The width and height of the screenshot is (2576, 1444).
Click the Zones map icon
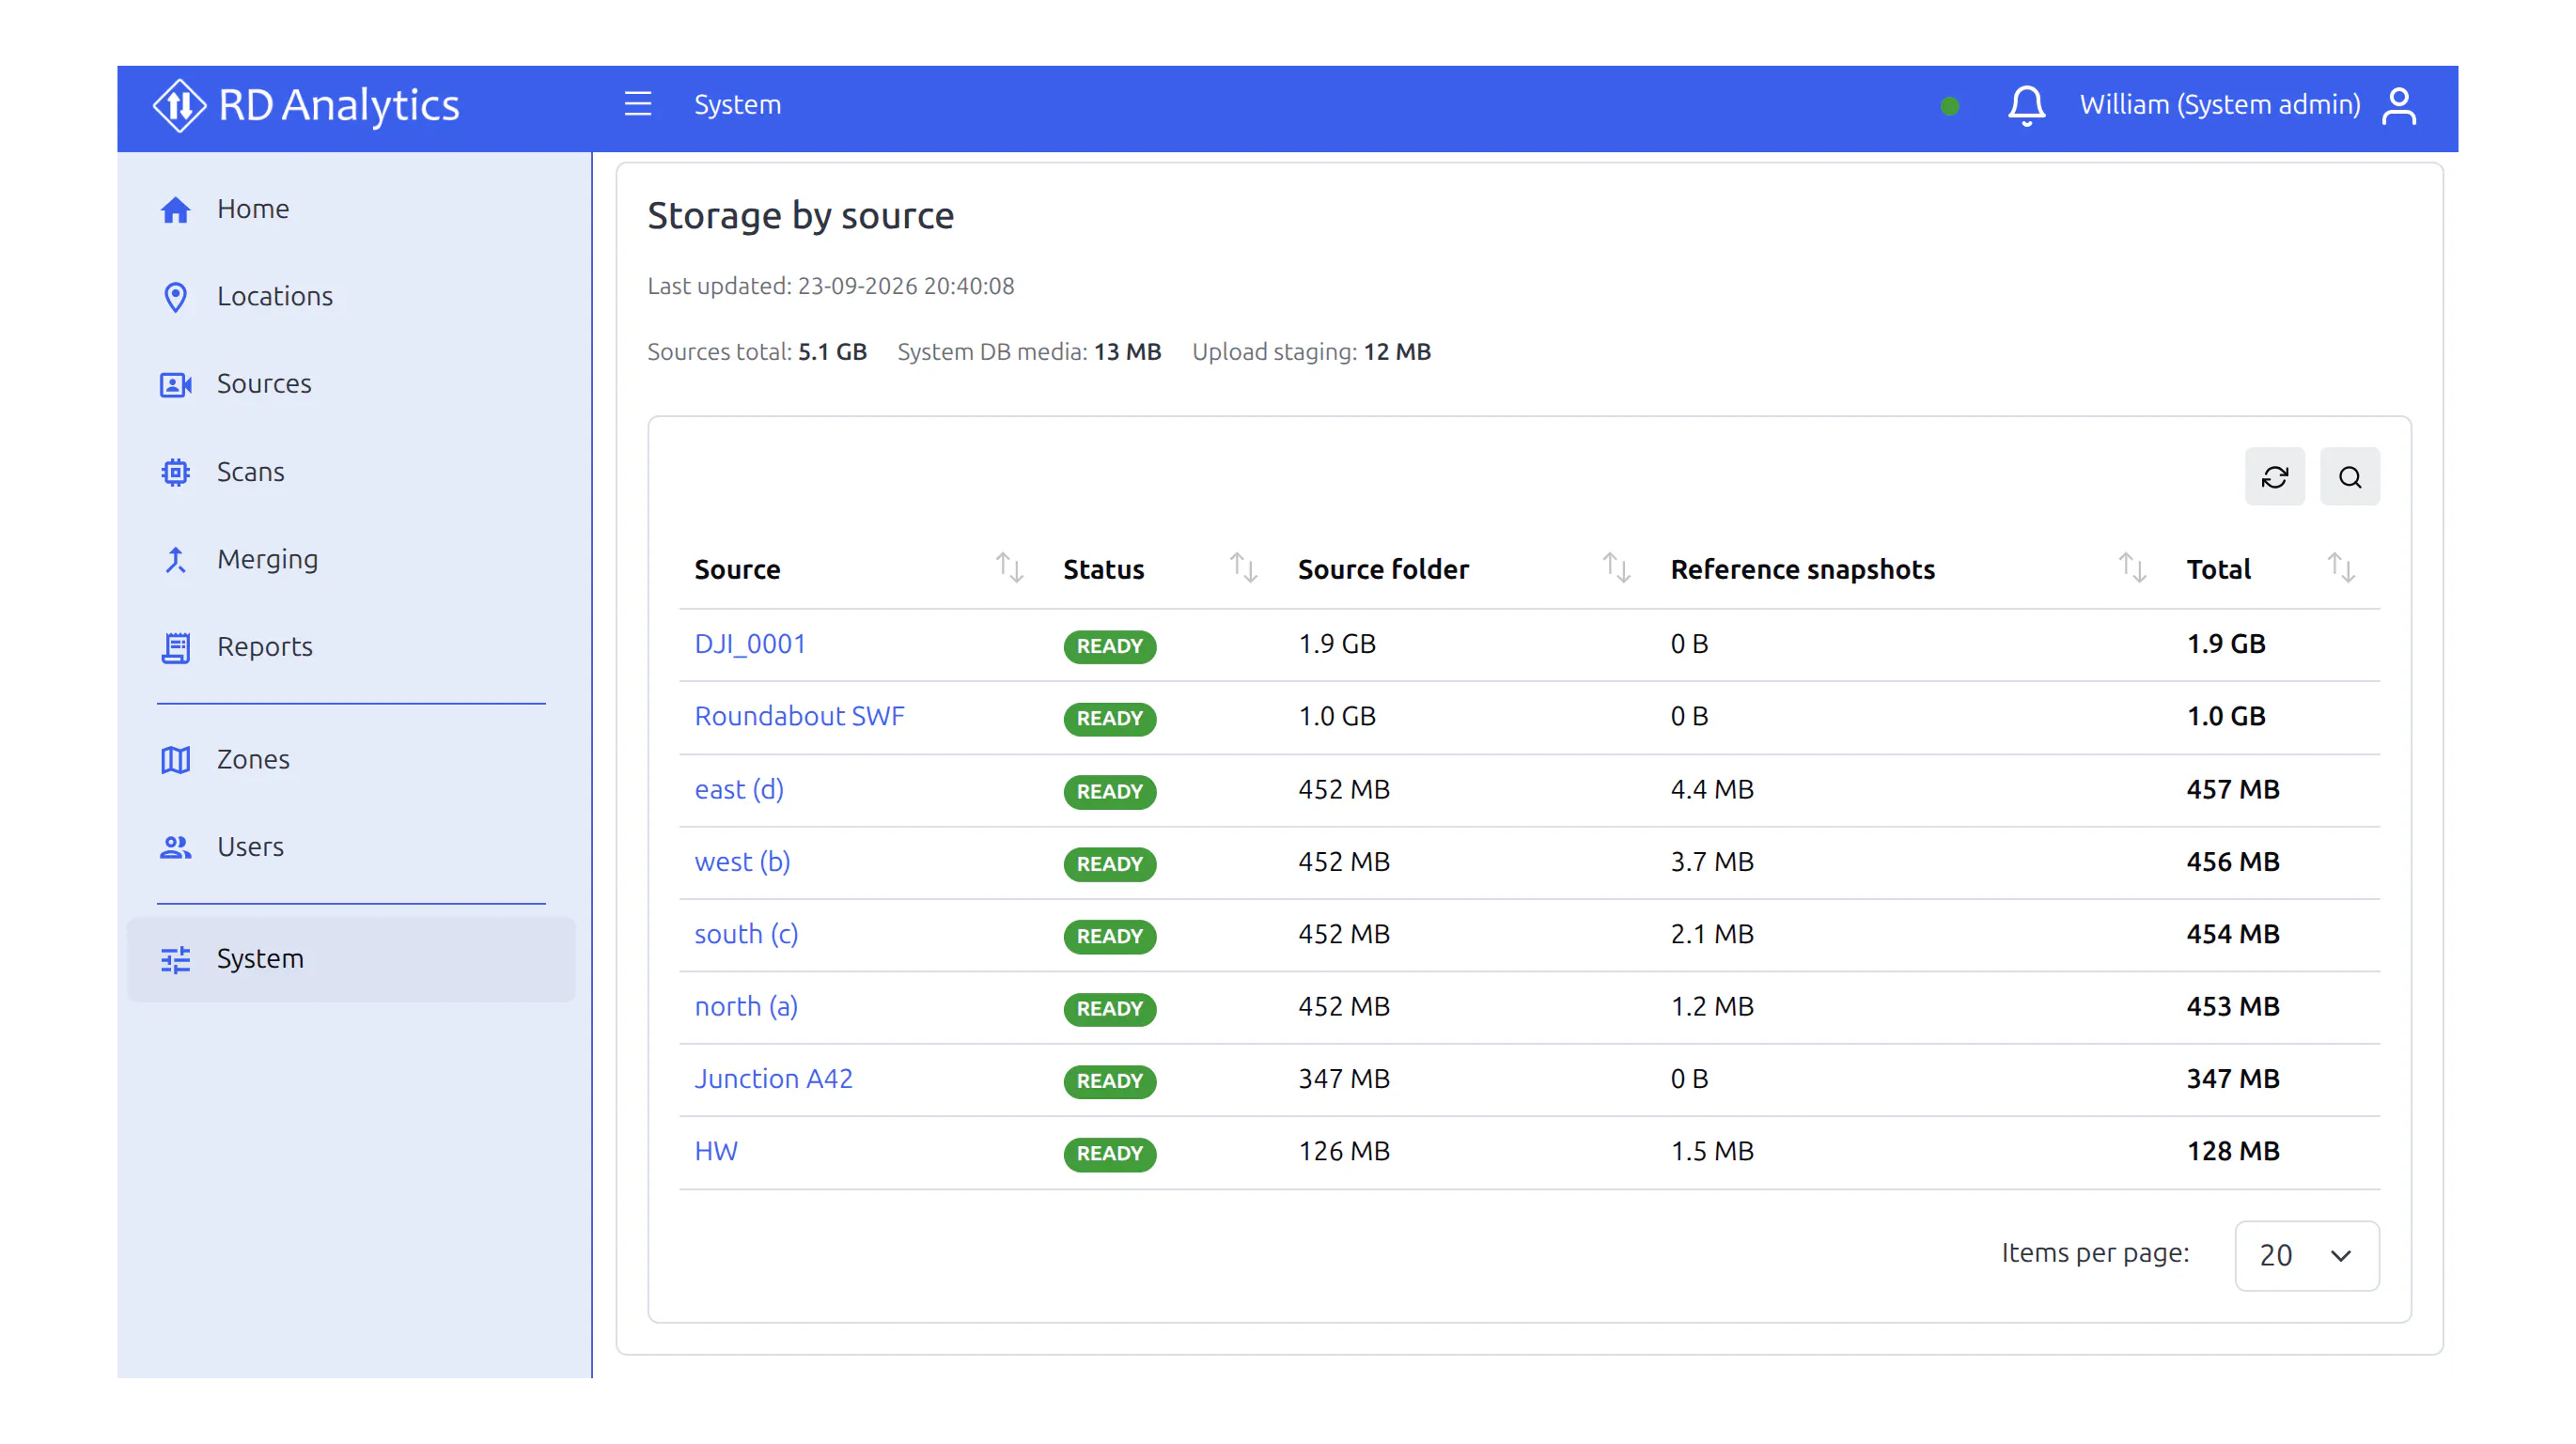pyautogui.click(x=175, y=760)
